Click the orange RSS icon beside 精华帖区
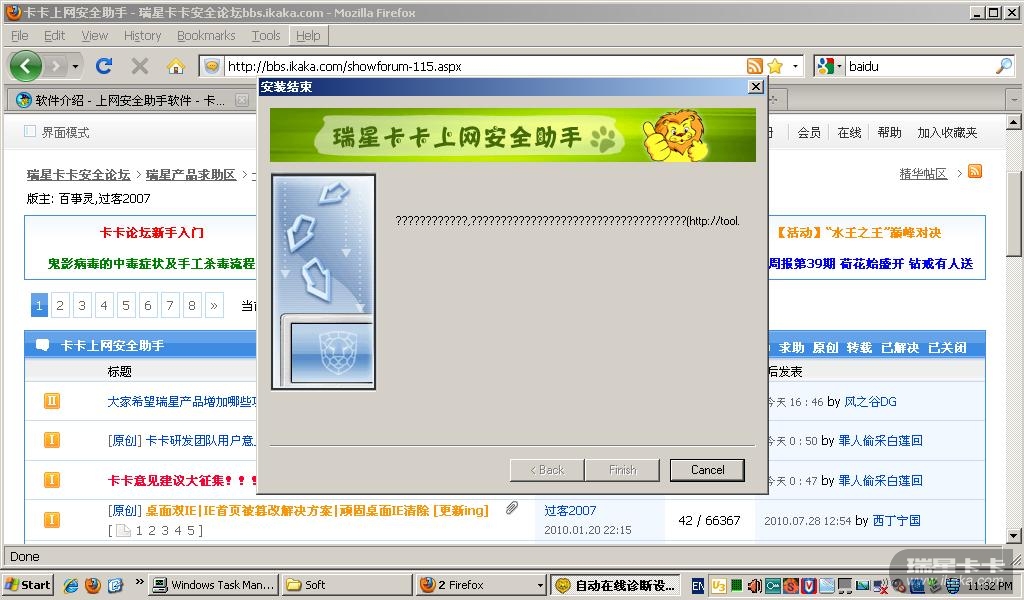 (975, 171)
